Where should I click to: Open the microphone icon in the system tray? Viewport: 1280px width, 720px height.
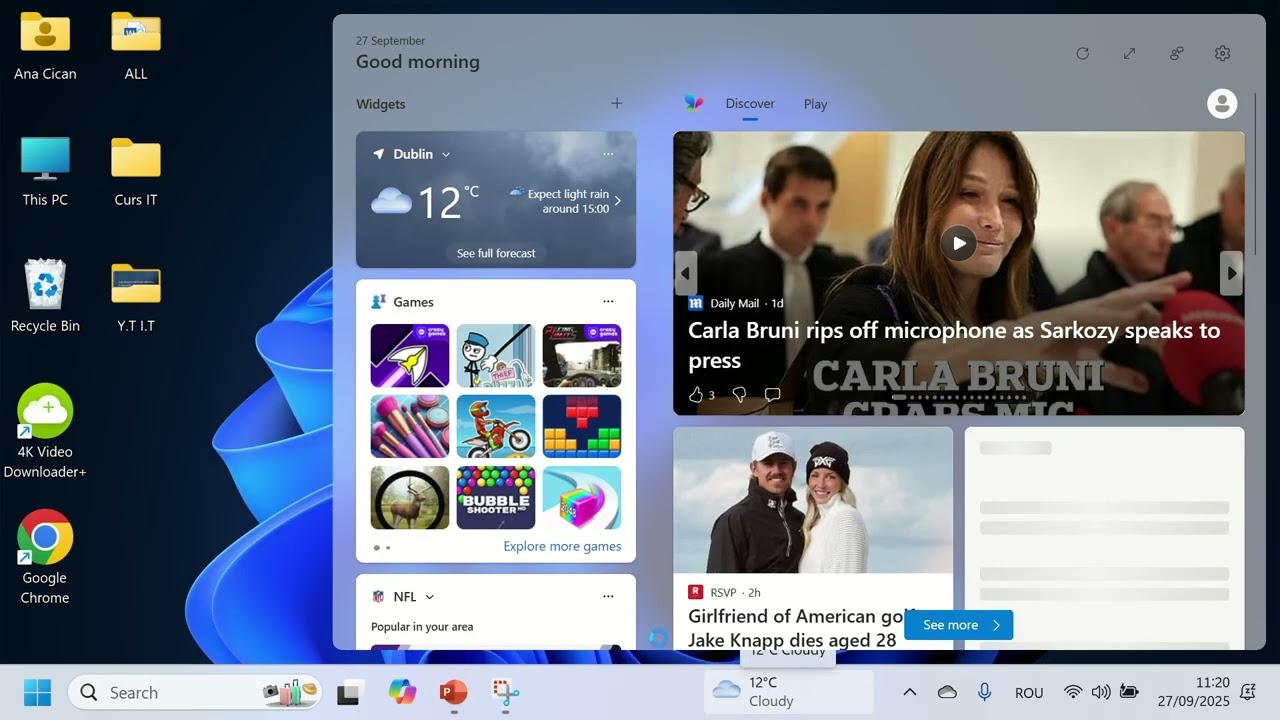click(984, 692)
